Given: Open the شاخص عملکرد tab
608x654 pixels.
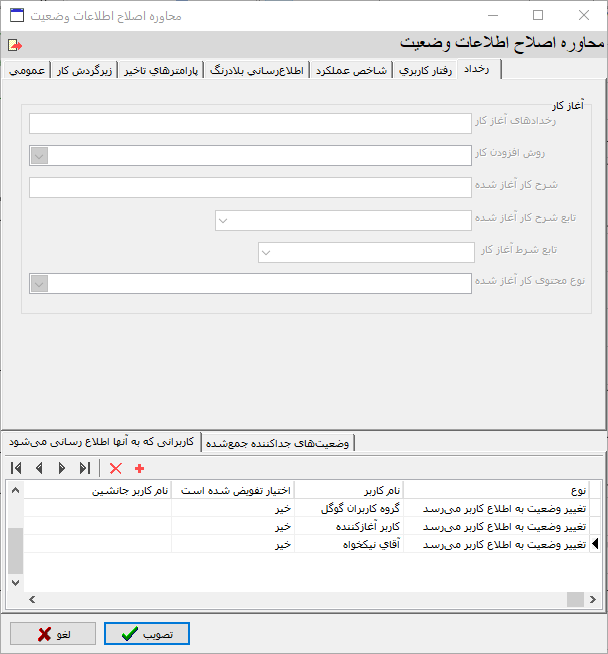Looking at the screenshot, I should click(x=352, y=70).
